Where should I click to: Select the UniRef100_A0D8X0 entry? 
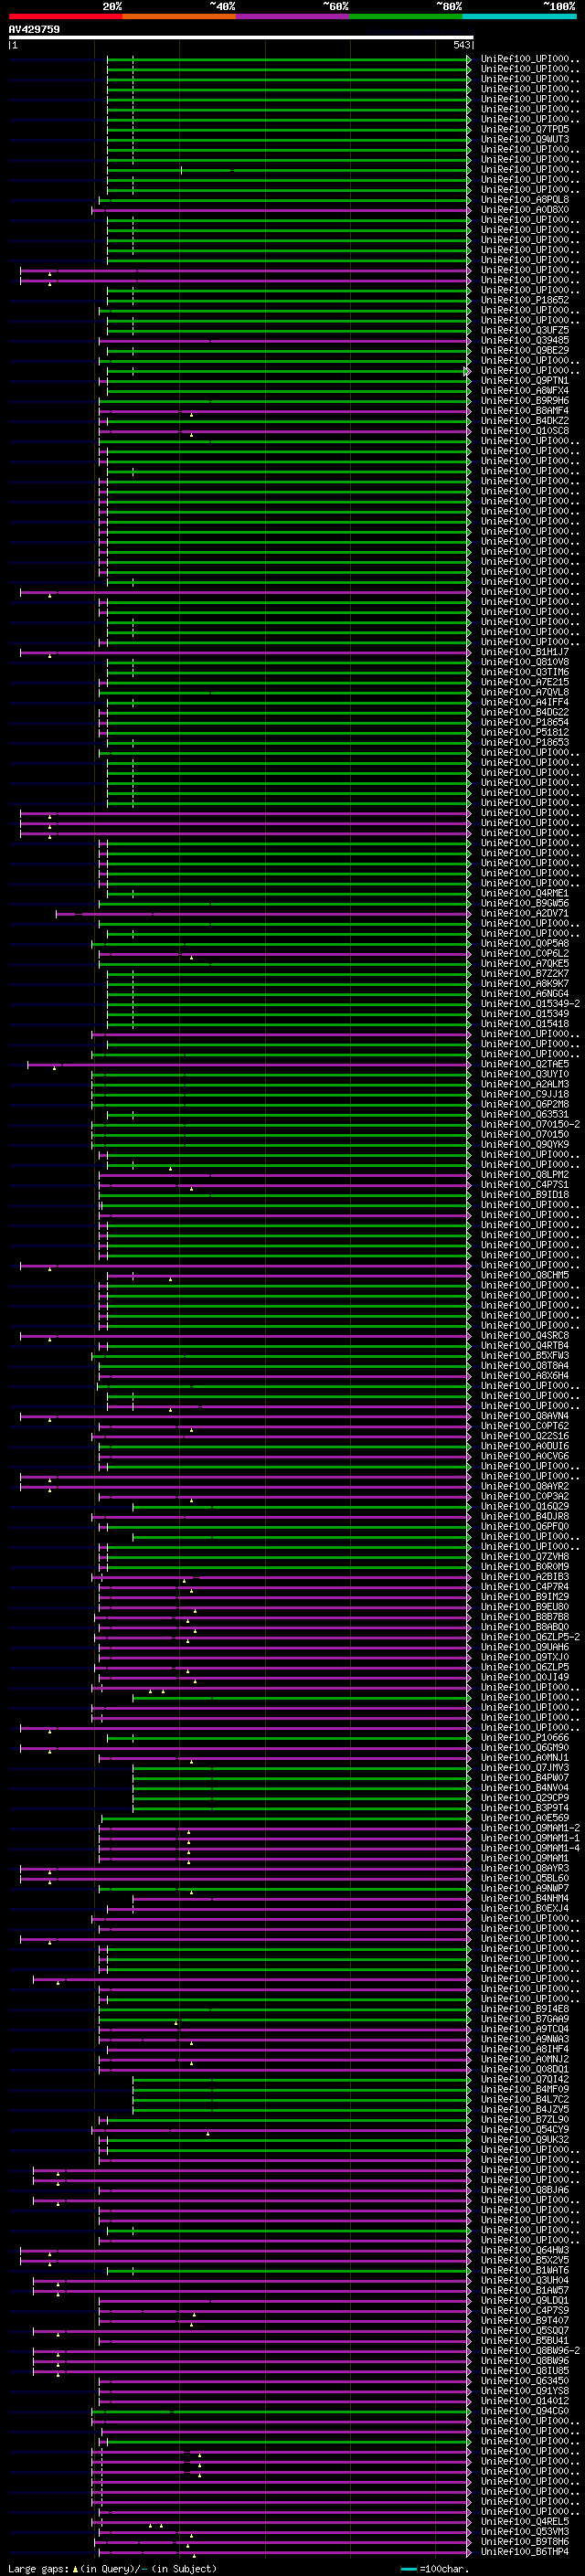525,210
